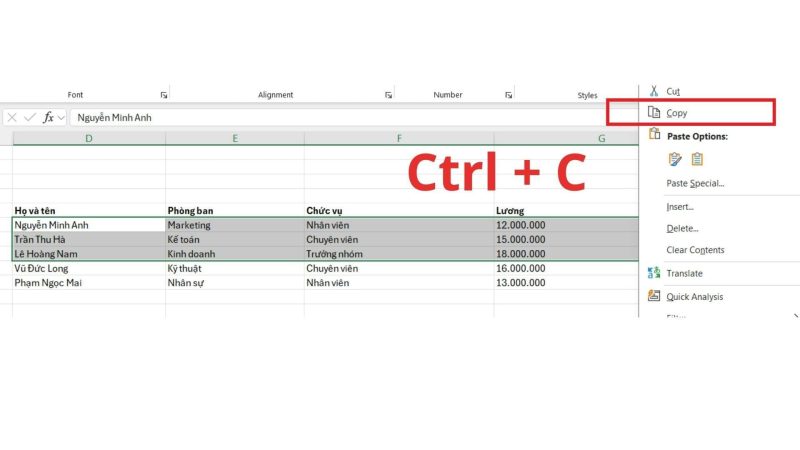Open the Number group dialog launcher

point(508,95)
